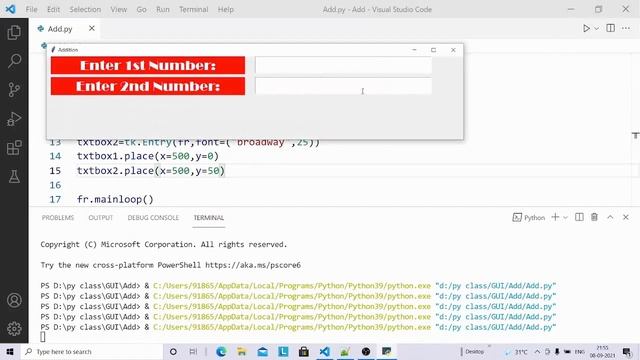Image resolution: width=640 pixels, height=360 pixels.
Task: Open Source Control view
Action: 14,90
